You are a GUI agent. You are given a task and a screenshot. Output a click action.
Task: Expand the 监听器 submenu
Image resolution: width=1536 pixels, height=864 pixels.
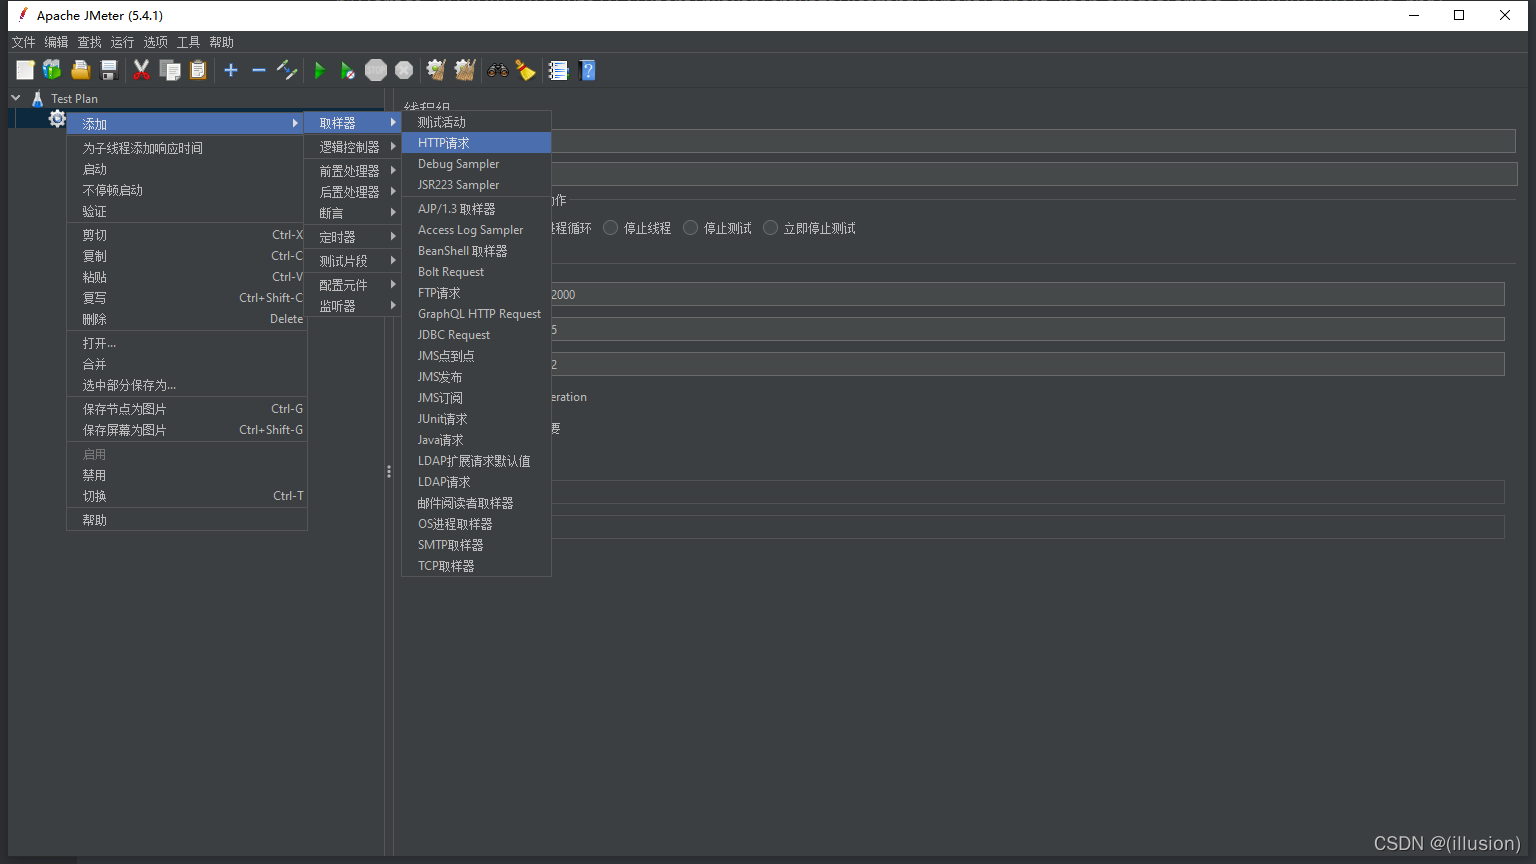pos(338,306)
